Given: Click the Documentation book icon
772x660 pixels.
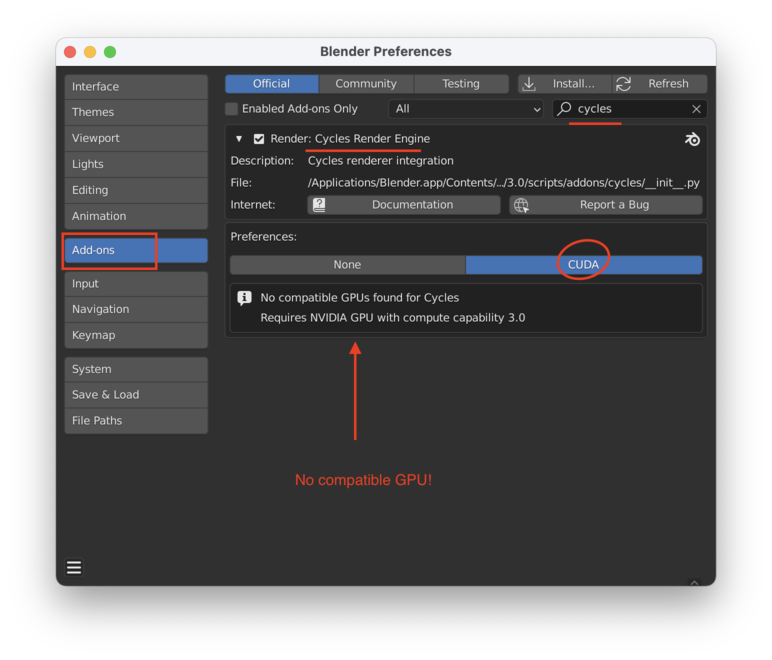Looking at the screenshot, I should click(x=319, y=205).
